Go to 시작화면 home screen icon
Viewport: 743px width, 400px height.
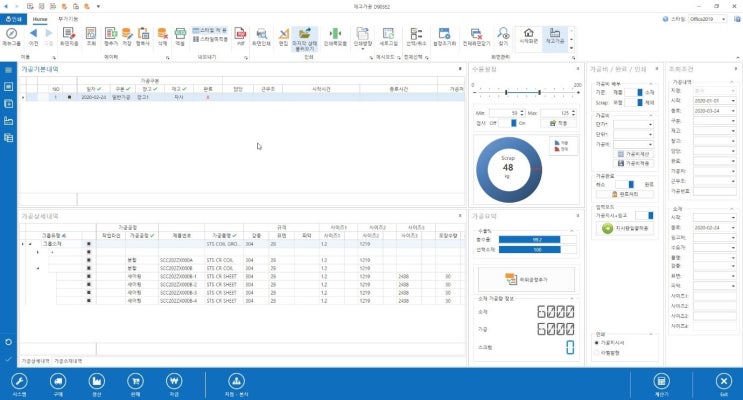coord(529,36)
